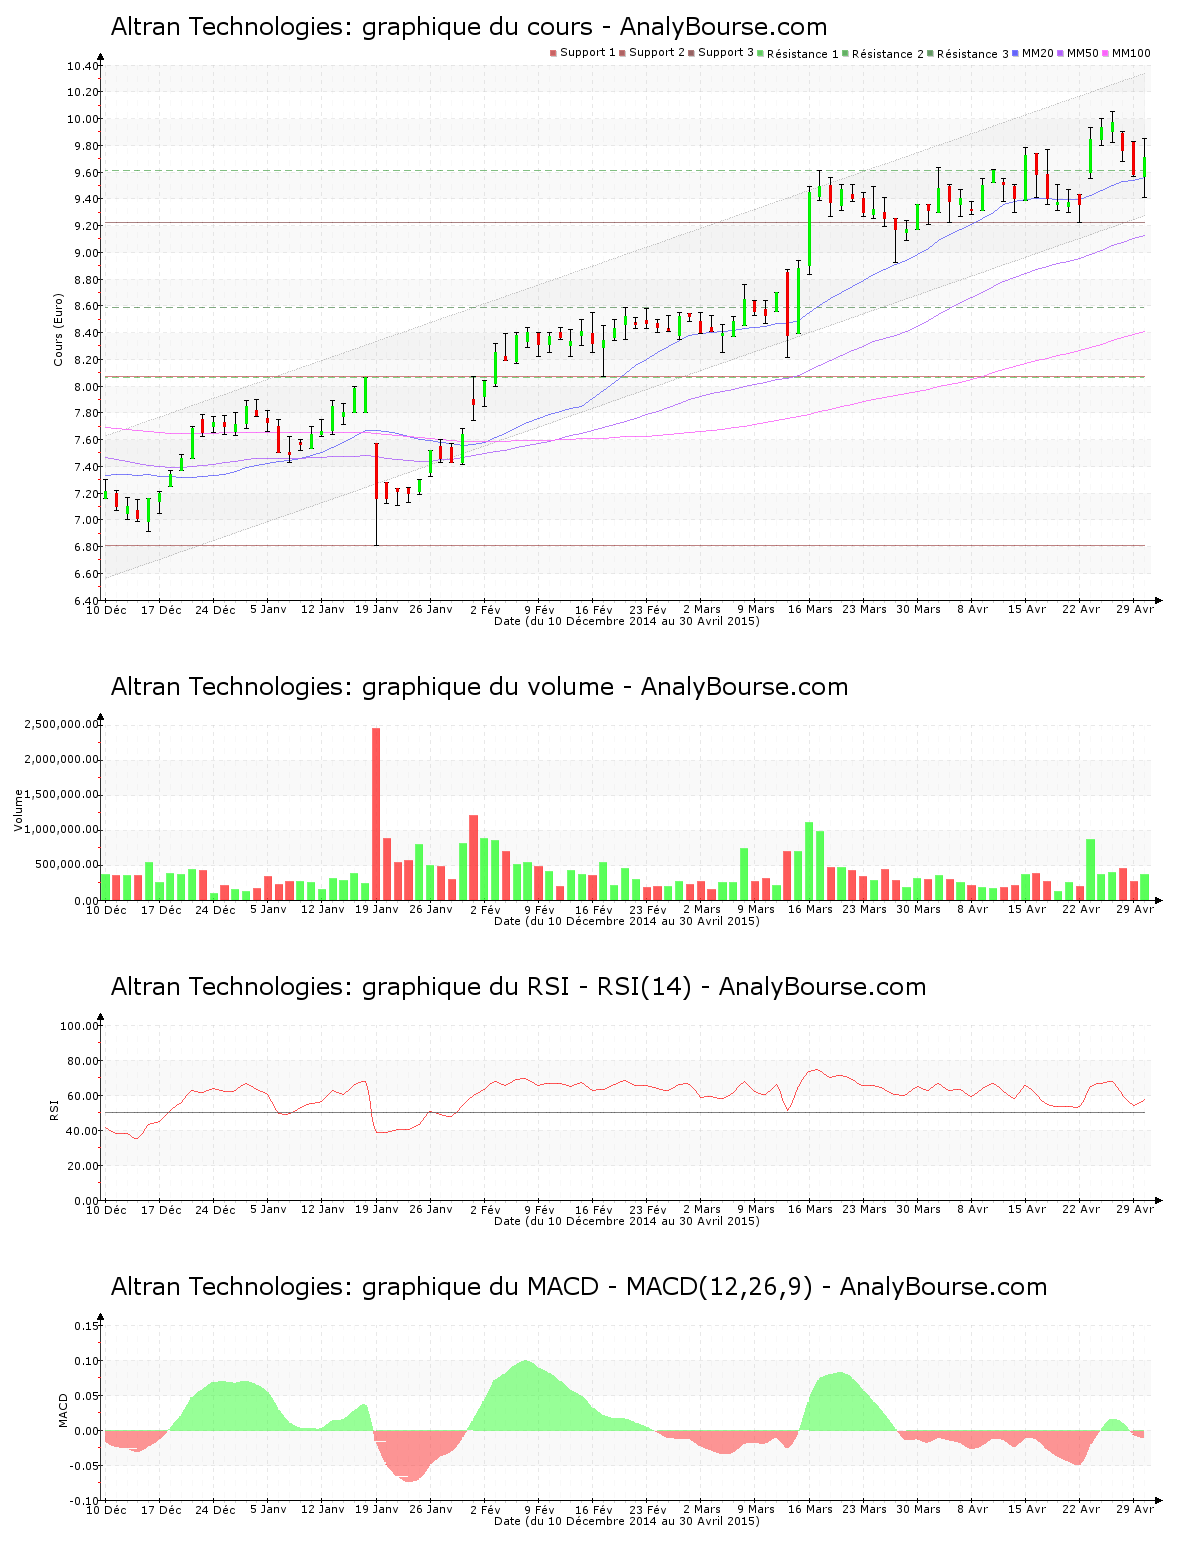
Task: Click the long-wick candlestick at 19 Janv
Action: click(376, 480)
